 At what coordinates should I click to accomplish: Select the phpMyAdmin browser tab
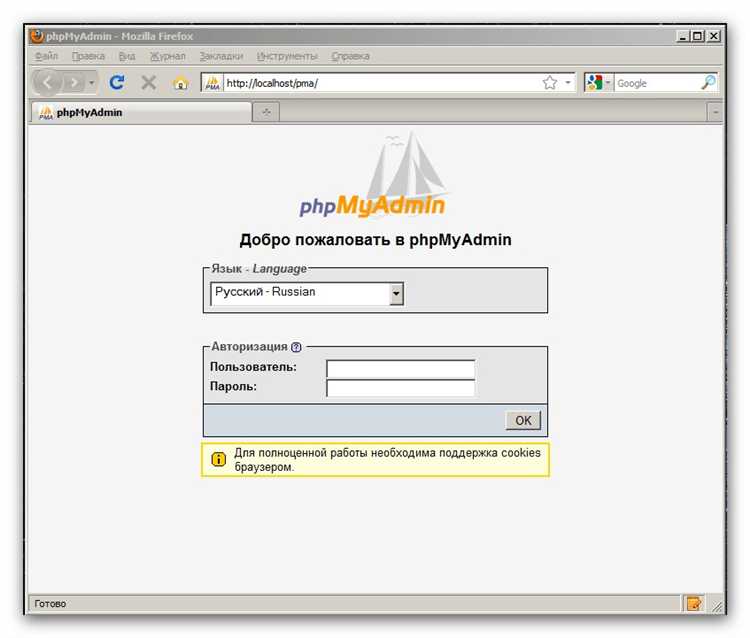(142, 112)
